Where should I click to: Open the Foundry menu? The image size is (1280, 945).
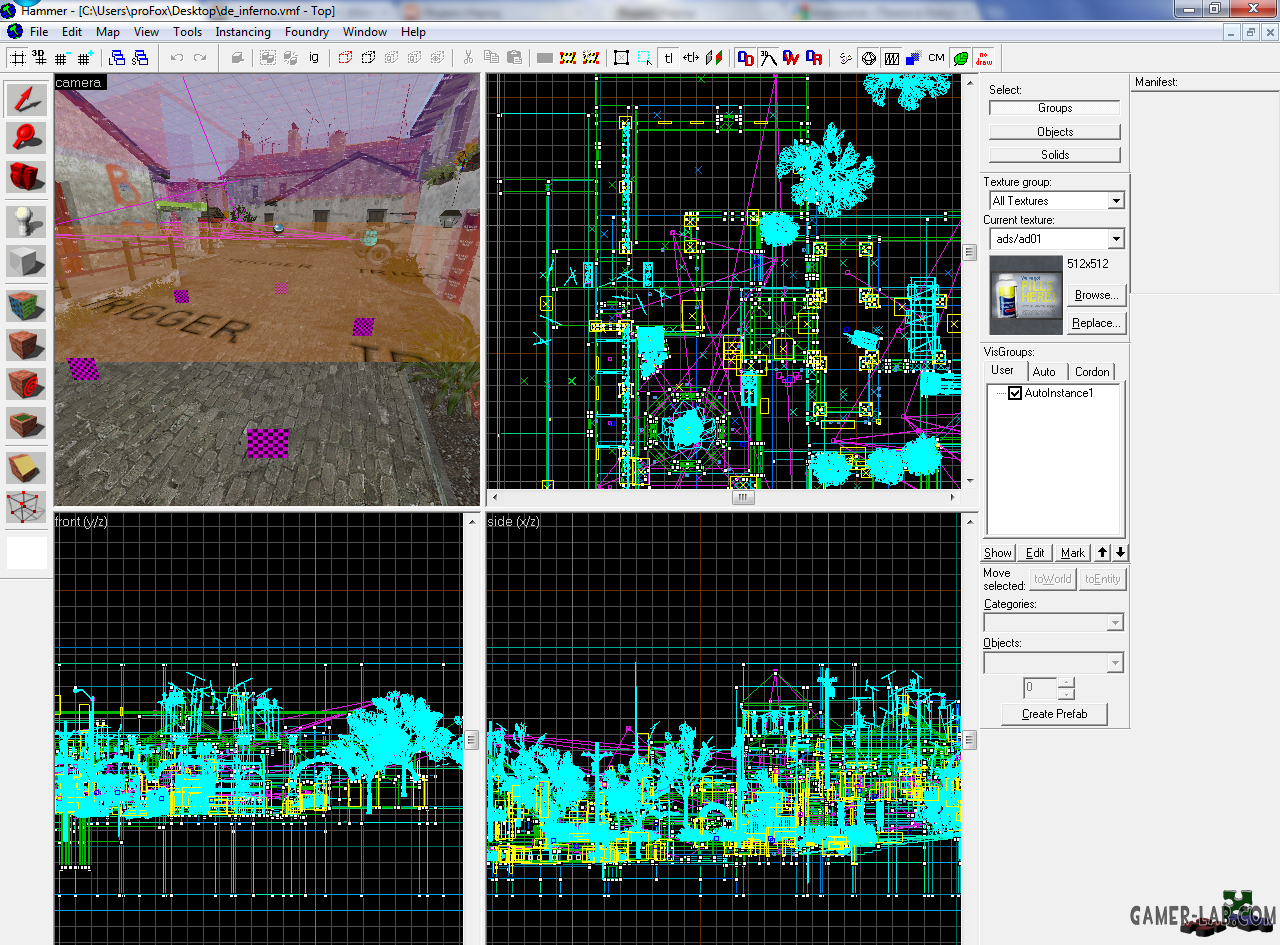[307, 32]
